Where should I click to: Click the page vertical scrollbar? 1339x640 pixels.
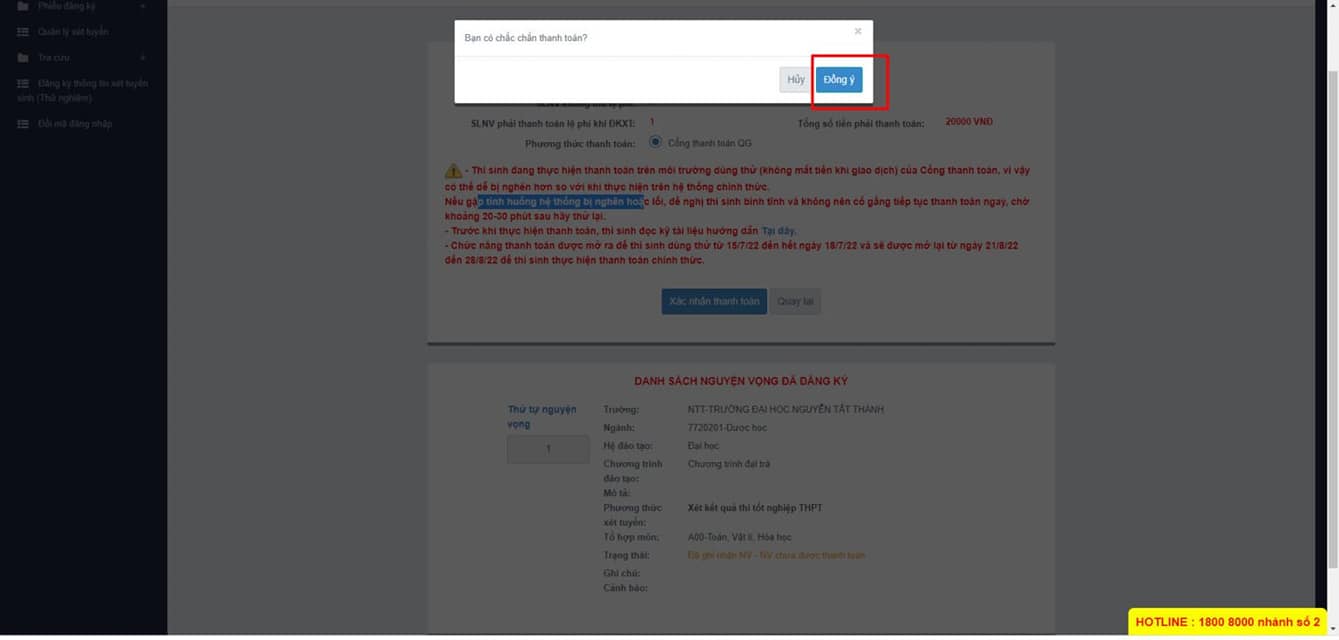[x=1331, y=300]
